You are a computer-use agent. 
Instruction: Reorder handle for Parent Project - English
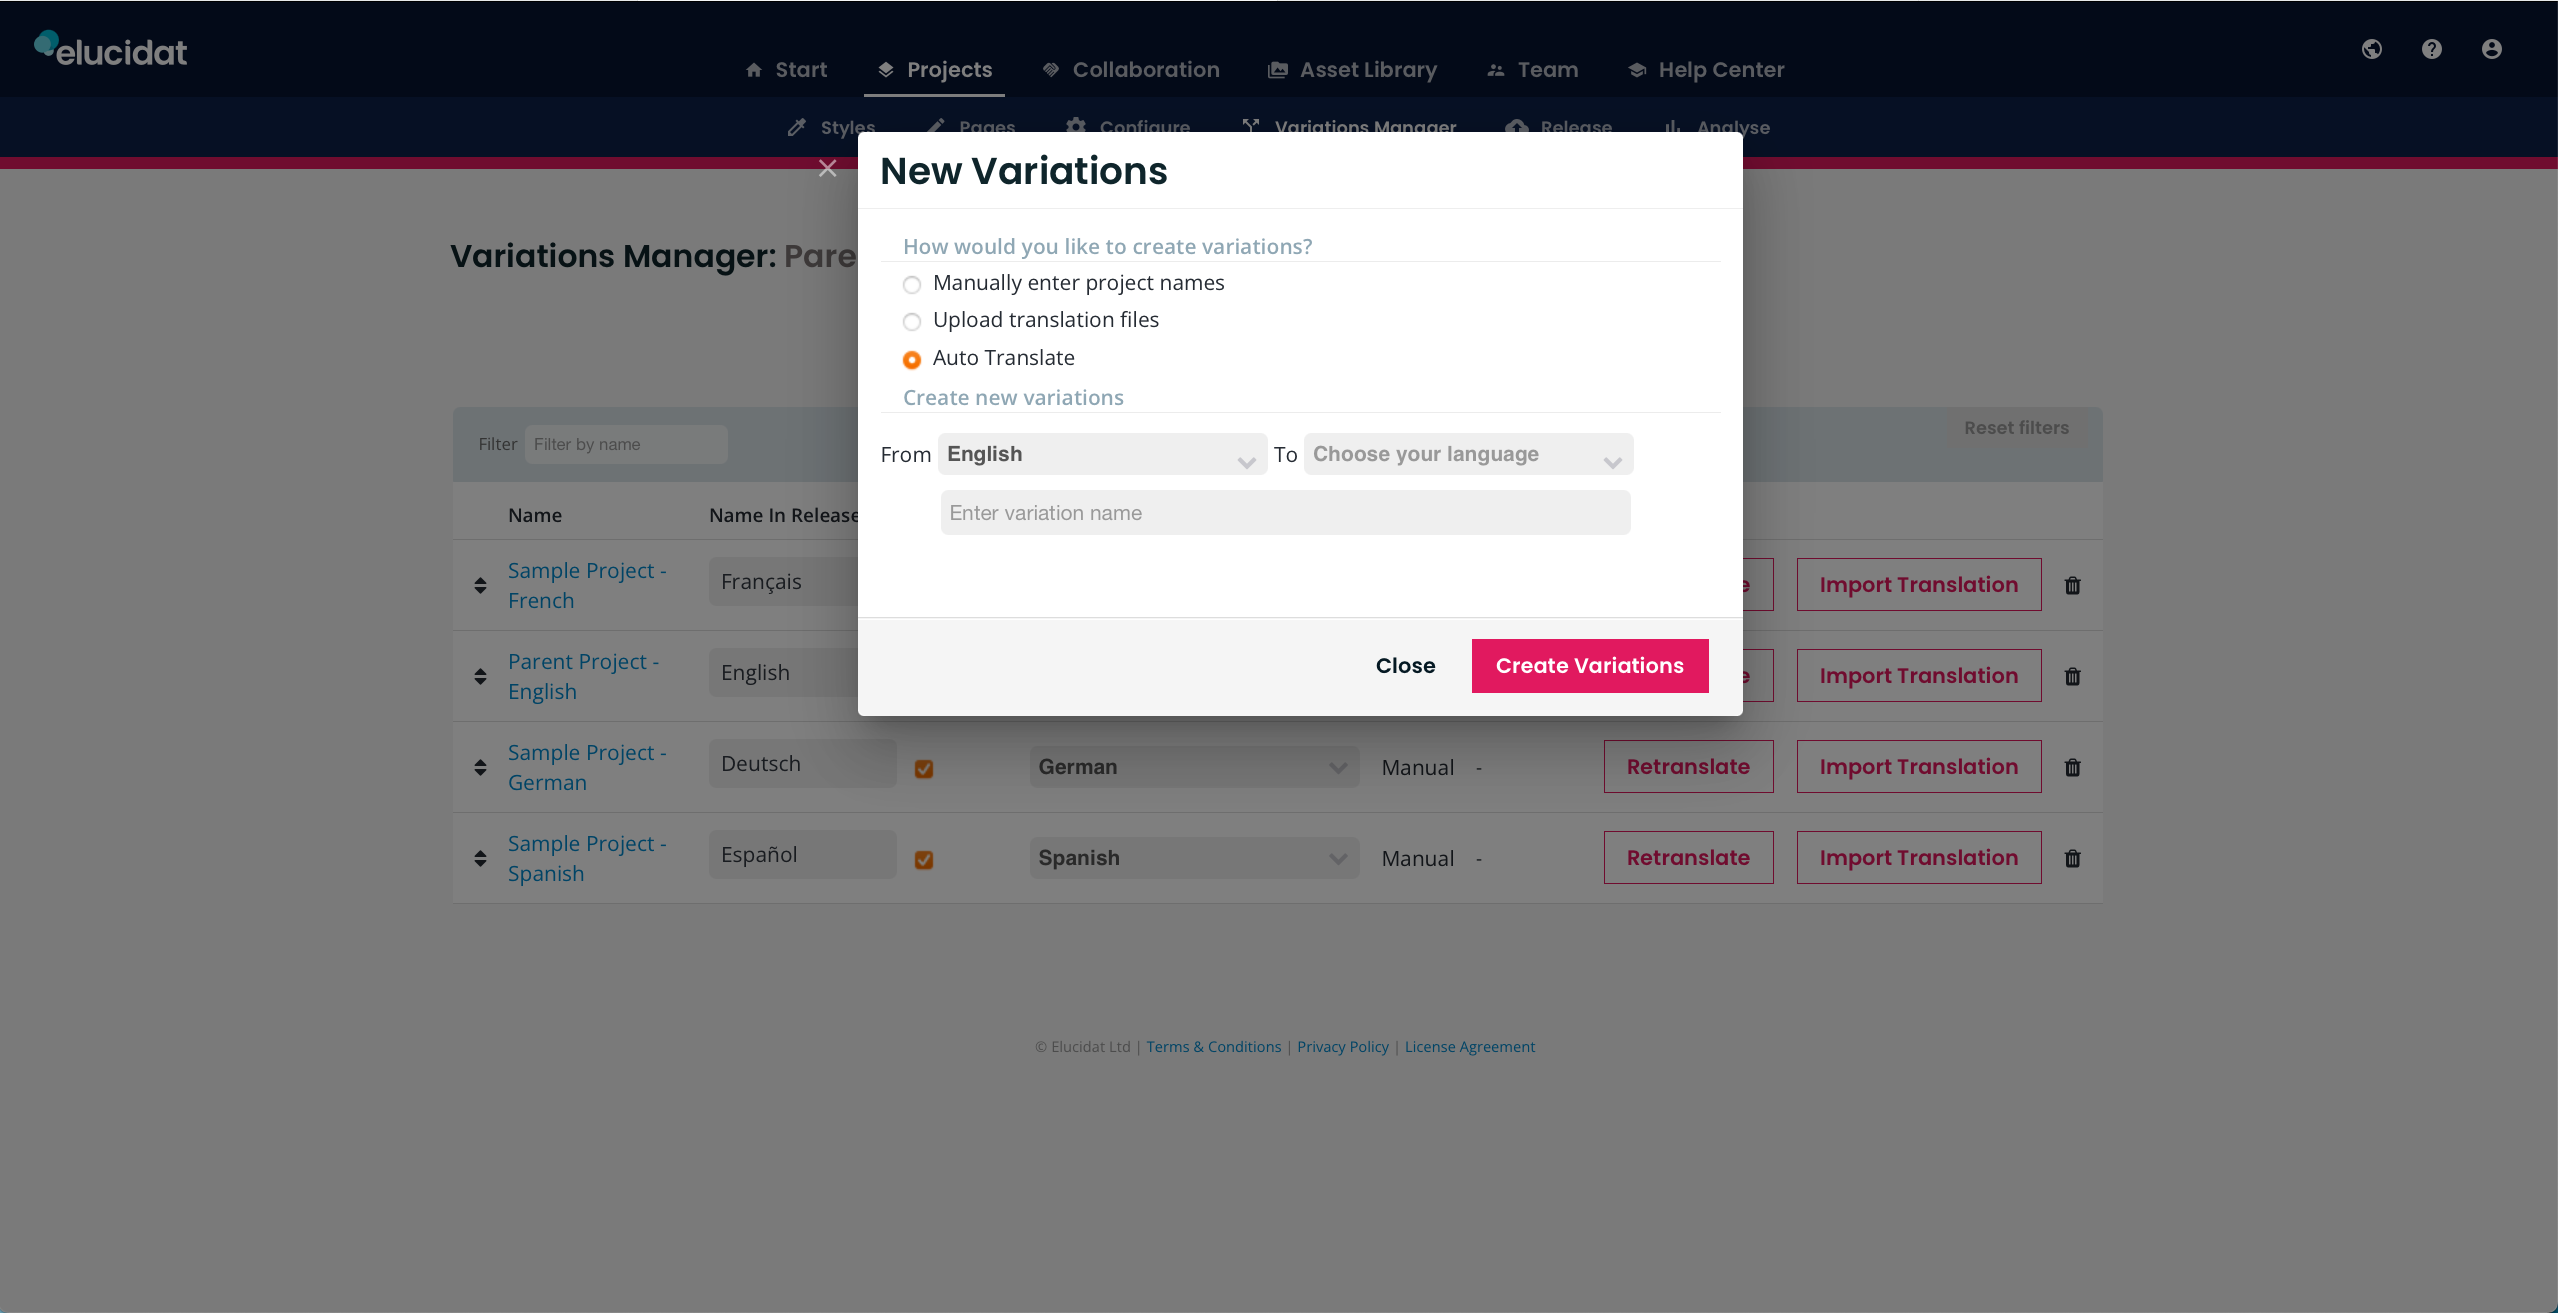point(480,676)
